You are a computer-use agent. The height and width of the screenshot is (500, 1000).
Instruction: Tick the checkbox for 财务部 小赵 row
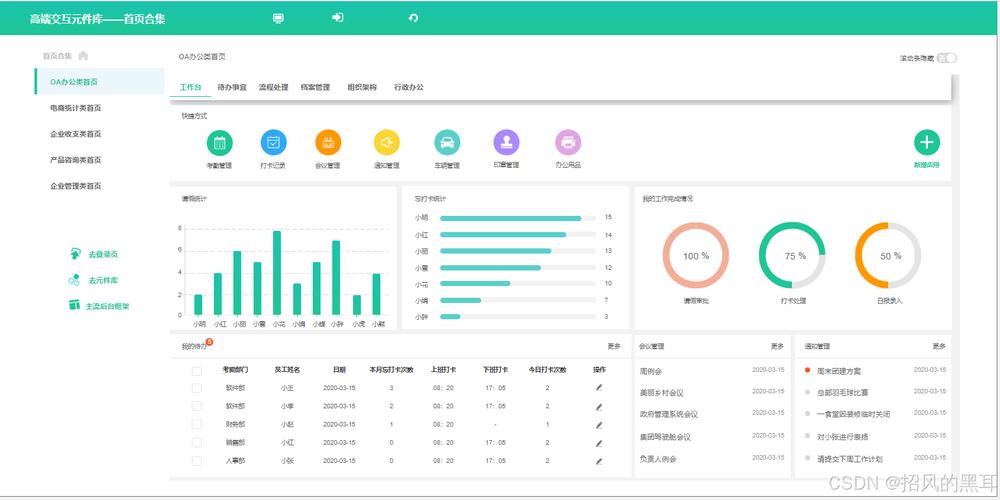pos(197,424)
